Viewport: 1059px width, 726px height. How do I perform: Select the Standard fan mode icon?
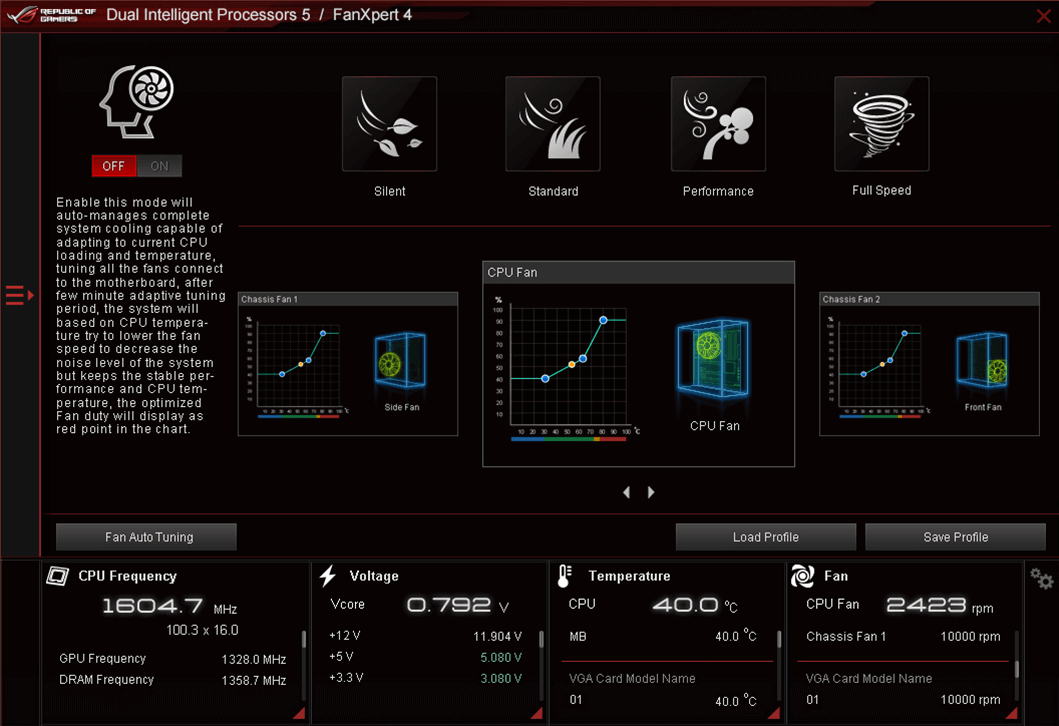[553, 124]
